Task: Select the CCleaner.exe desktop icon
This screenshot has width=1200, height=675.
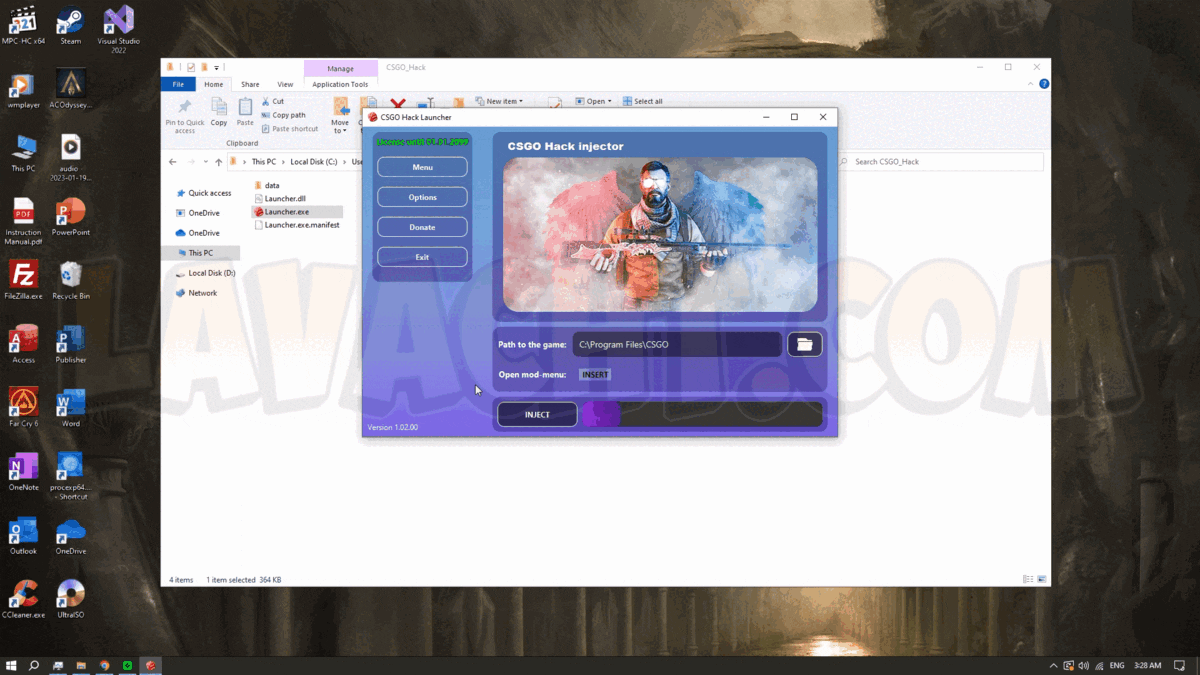Action: [x=23, y=600]
